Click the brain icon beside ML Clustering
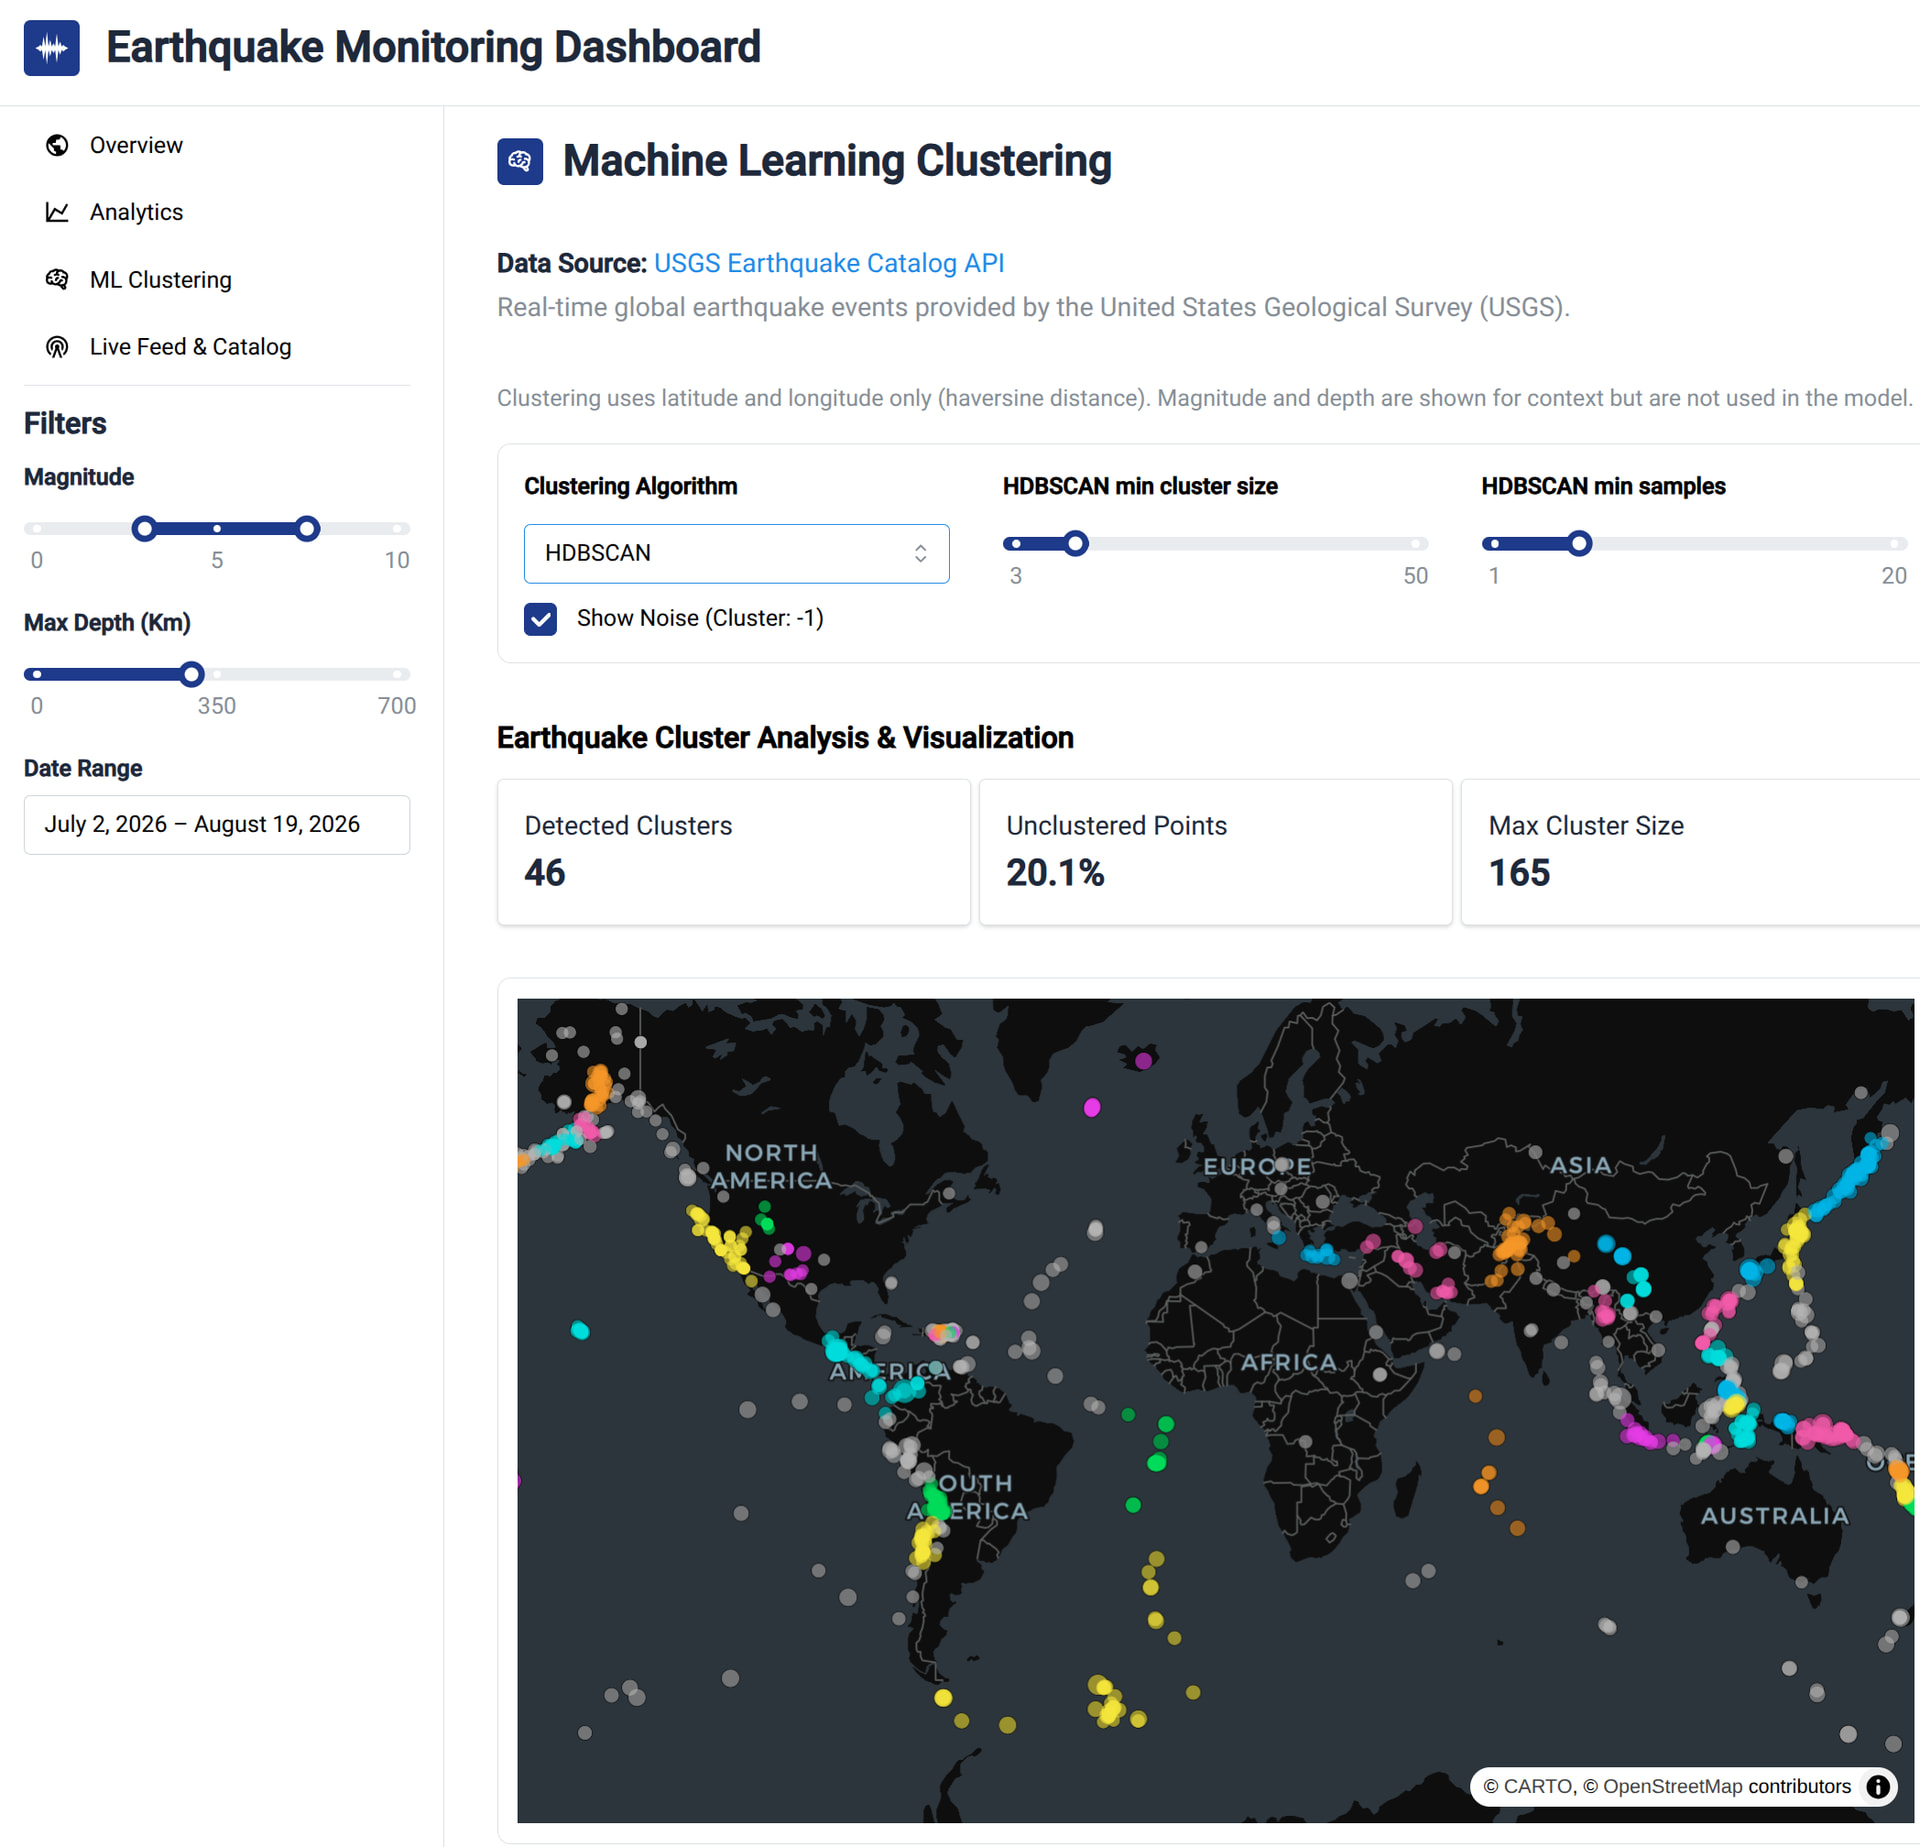 tap(57, 279)
